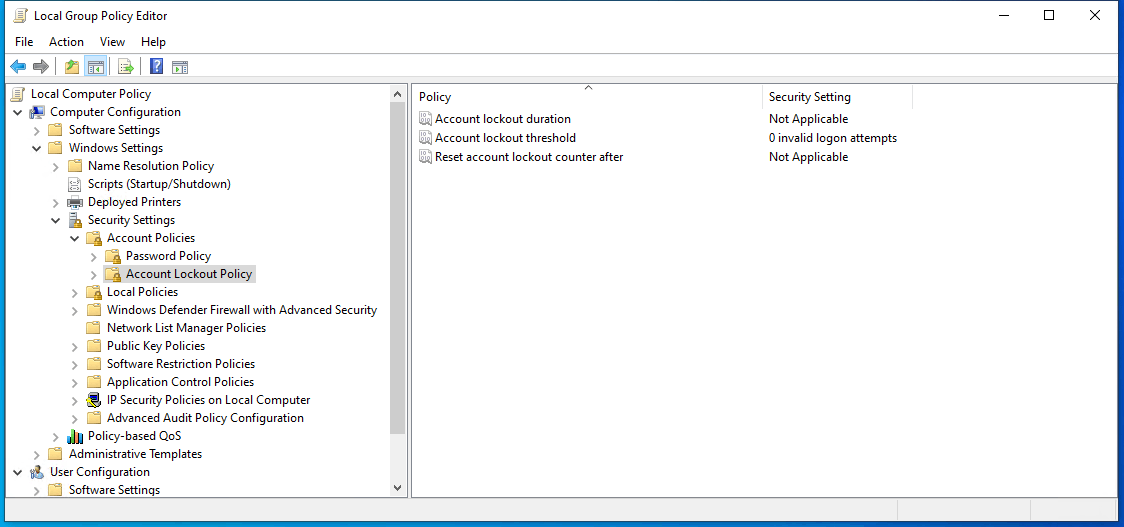Expand the Password Policy node
The height and width of the screenshot is (527, 1124).
[93, 256]
